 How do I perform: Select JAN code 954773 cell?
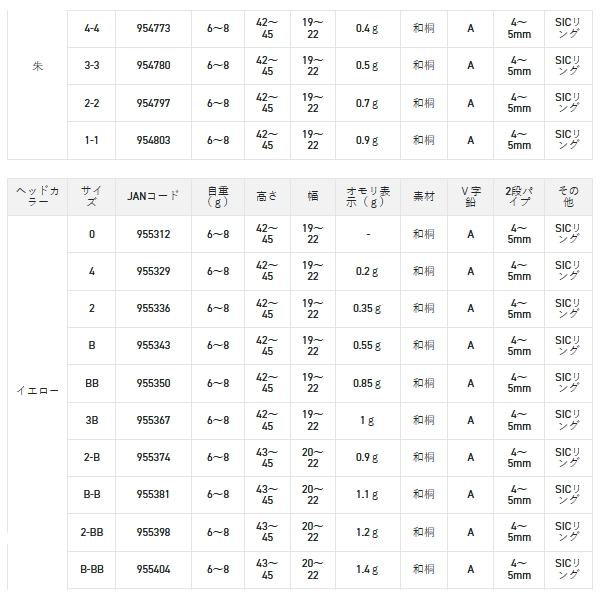[x=153, y=29]
